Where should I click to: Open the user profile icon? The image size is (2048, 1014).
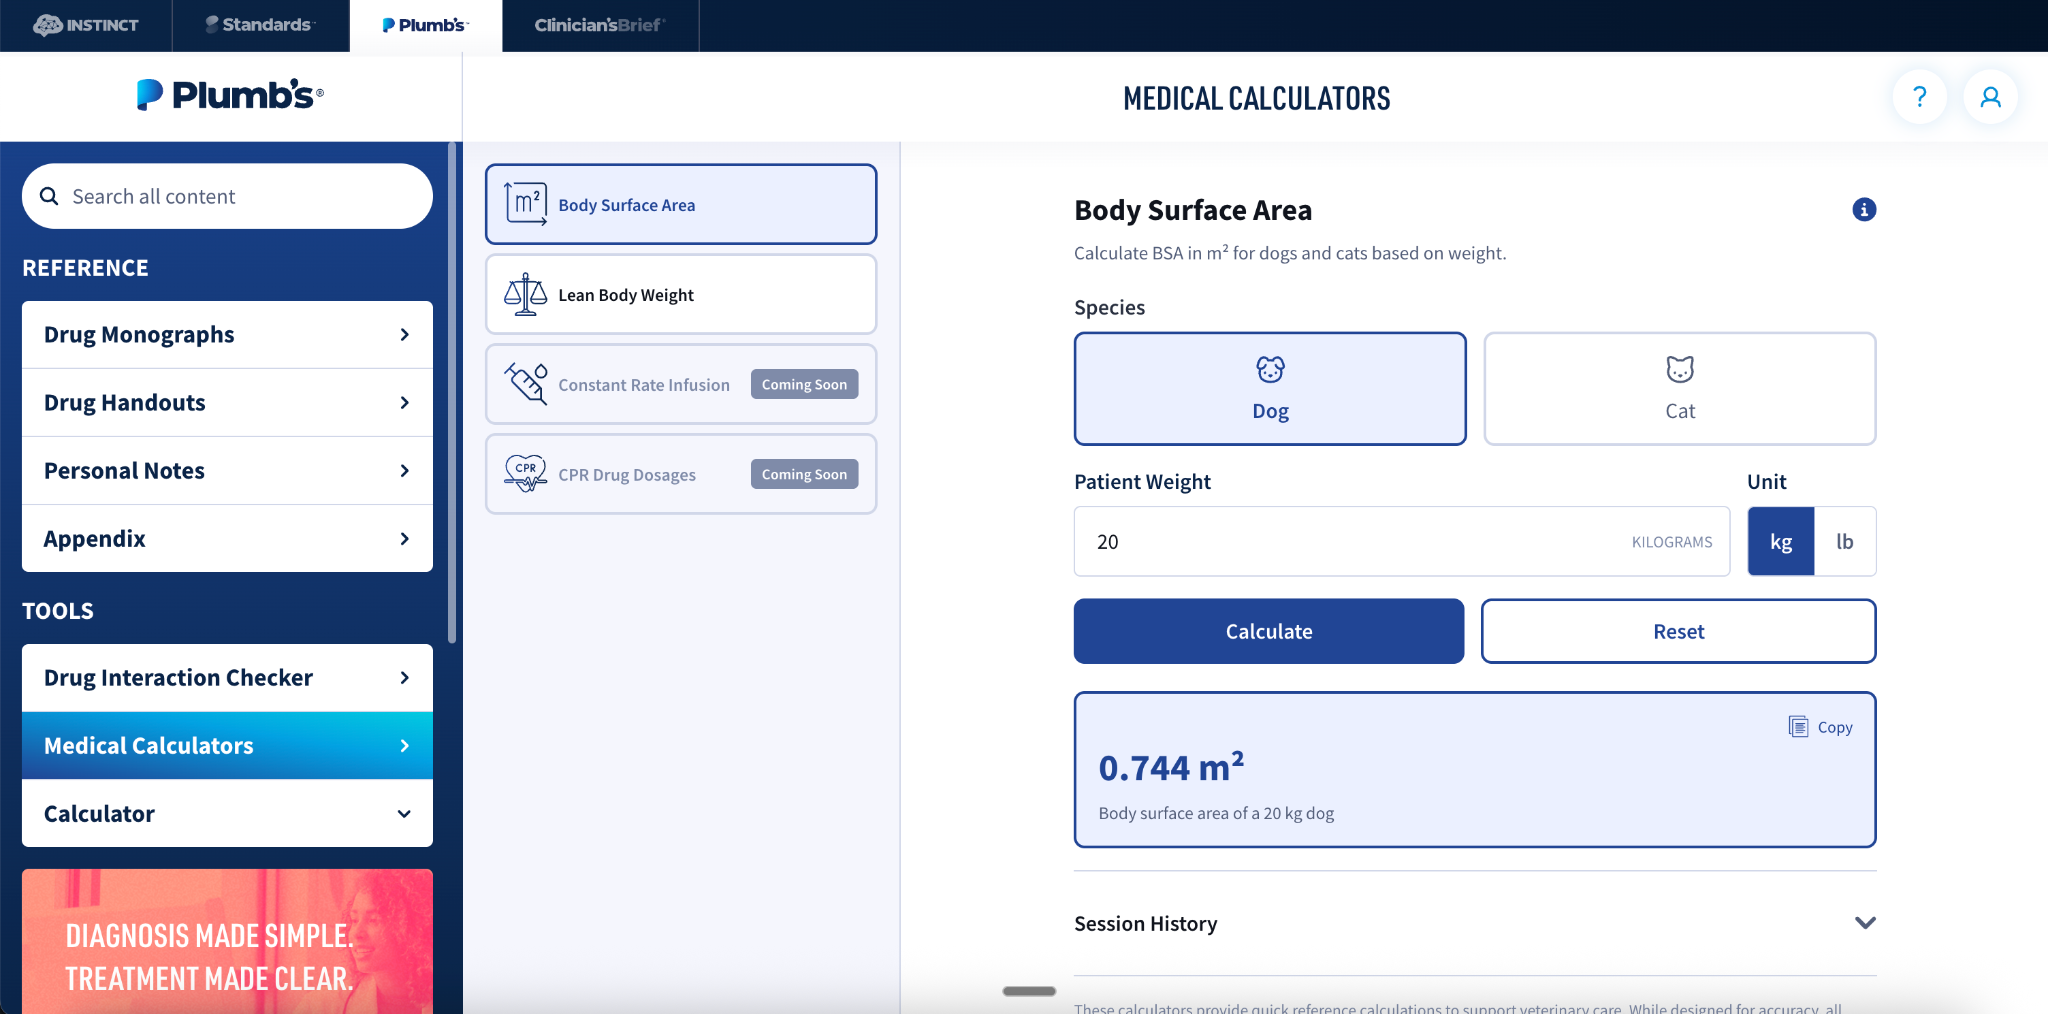1990,97
